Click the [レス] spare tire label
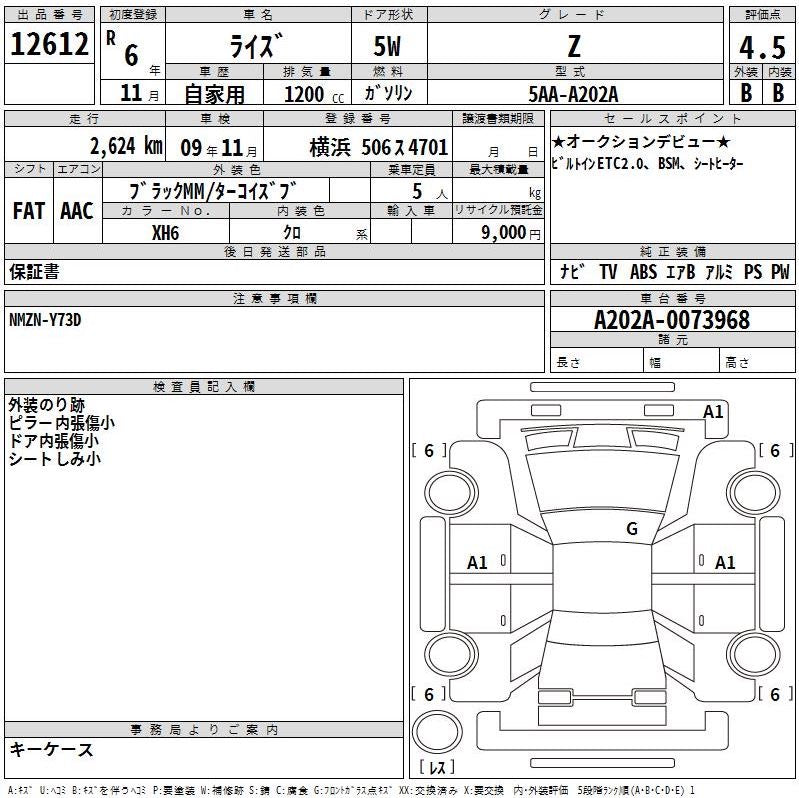This screenshot has width=799, height=798. 437,766
